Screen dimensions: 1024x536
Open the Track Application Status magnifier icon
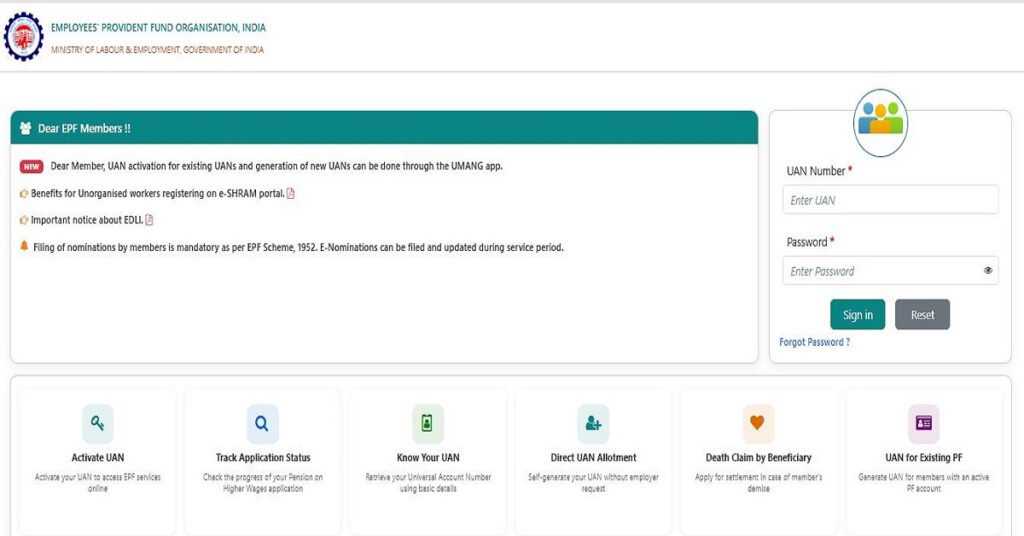[262, 423]
